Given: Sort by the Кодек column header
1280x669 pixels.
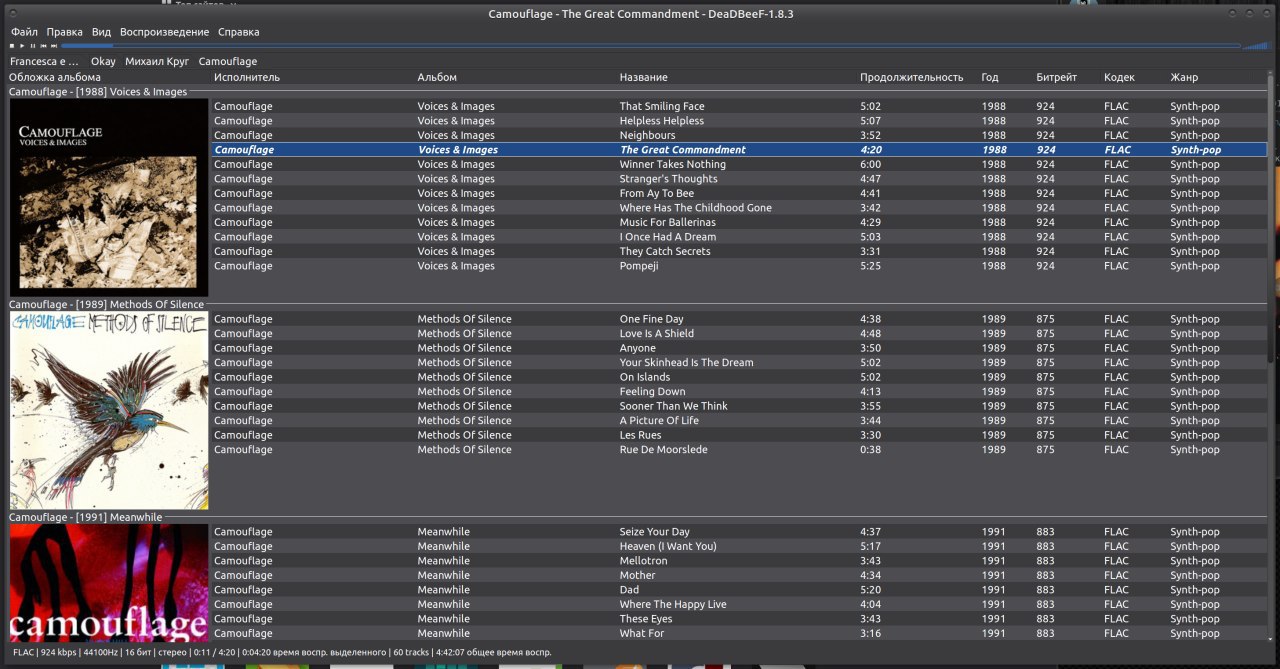Looking at the screenshot, I should (1135, 77).
